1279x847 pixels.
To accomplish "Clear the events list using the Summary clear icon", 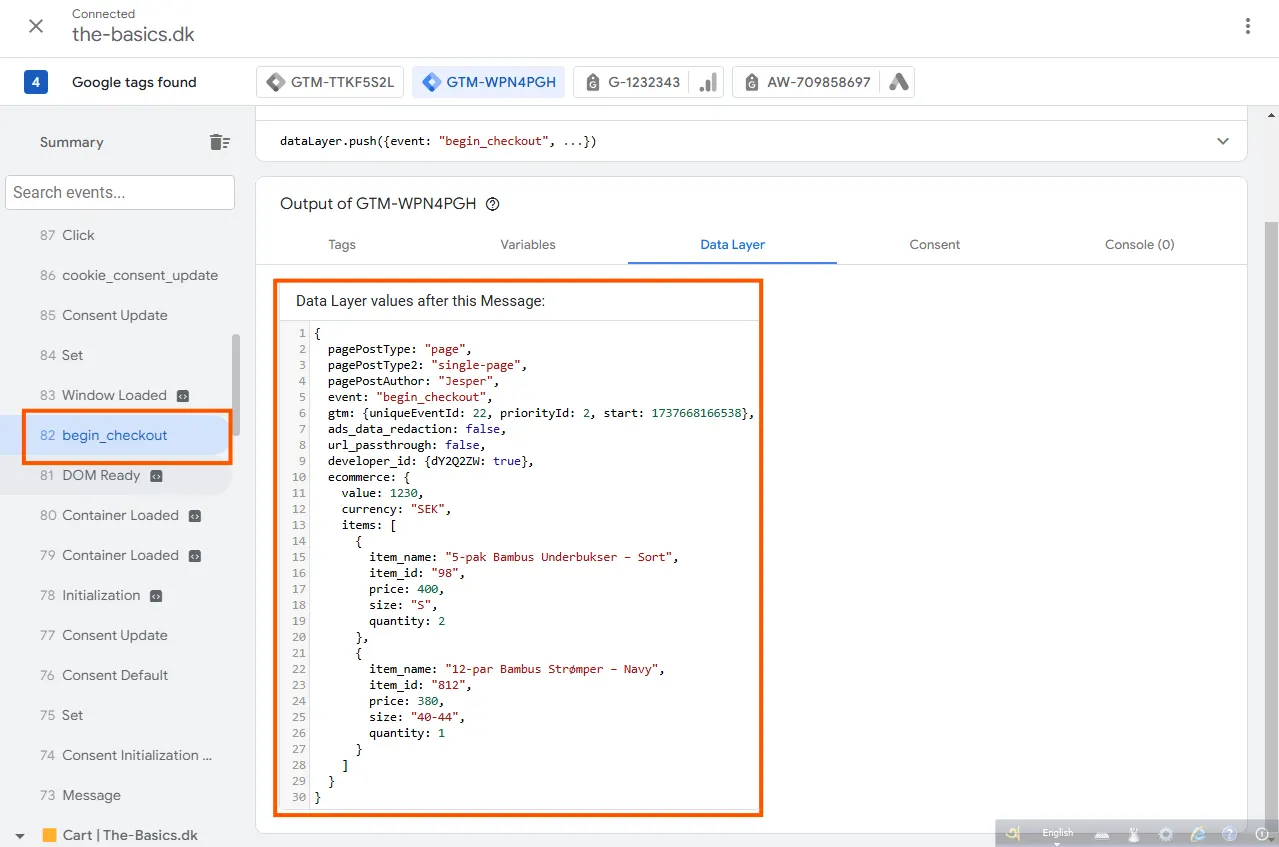I will [220, 142].
